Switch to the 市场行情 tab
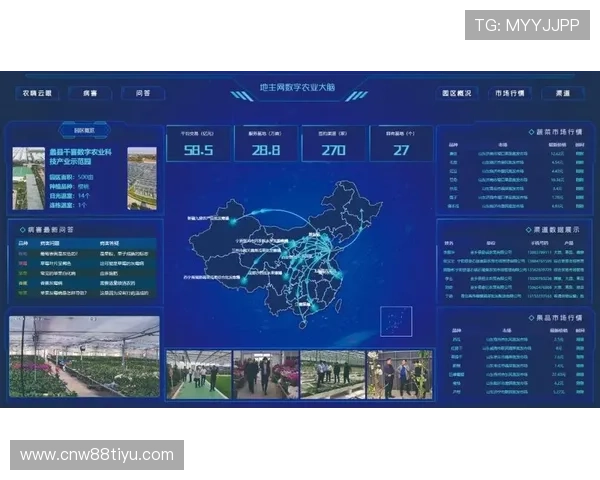 pos(510,93)
